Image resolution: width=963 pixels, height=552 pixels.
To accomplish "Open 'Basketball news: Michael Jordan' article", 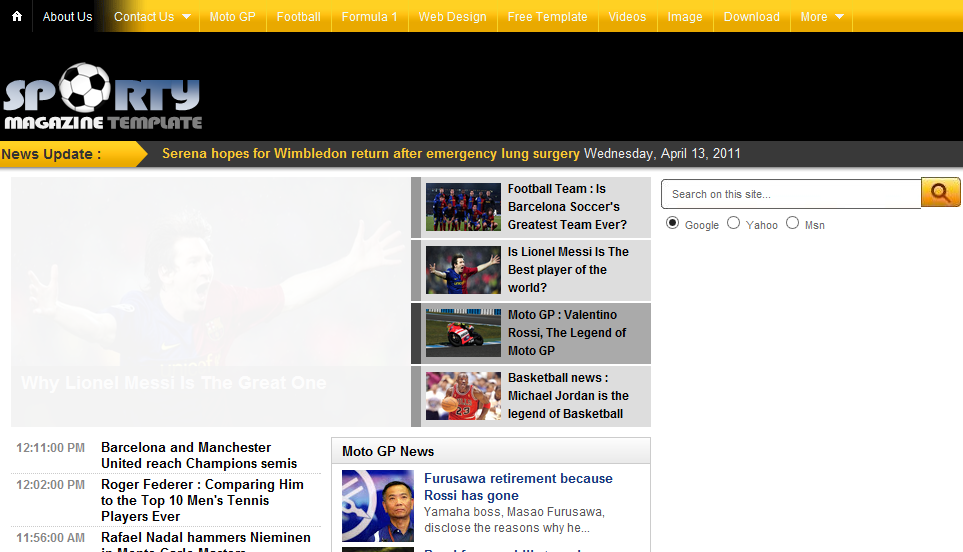I will tap(568, 396).
